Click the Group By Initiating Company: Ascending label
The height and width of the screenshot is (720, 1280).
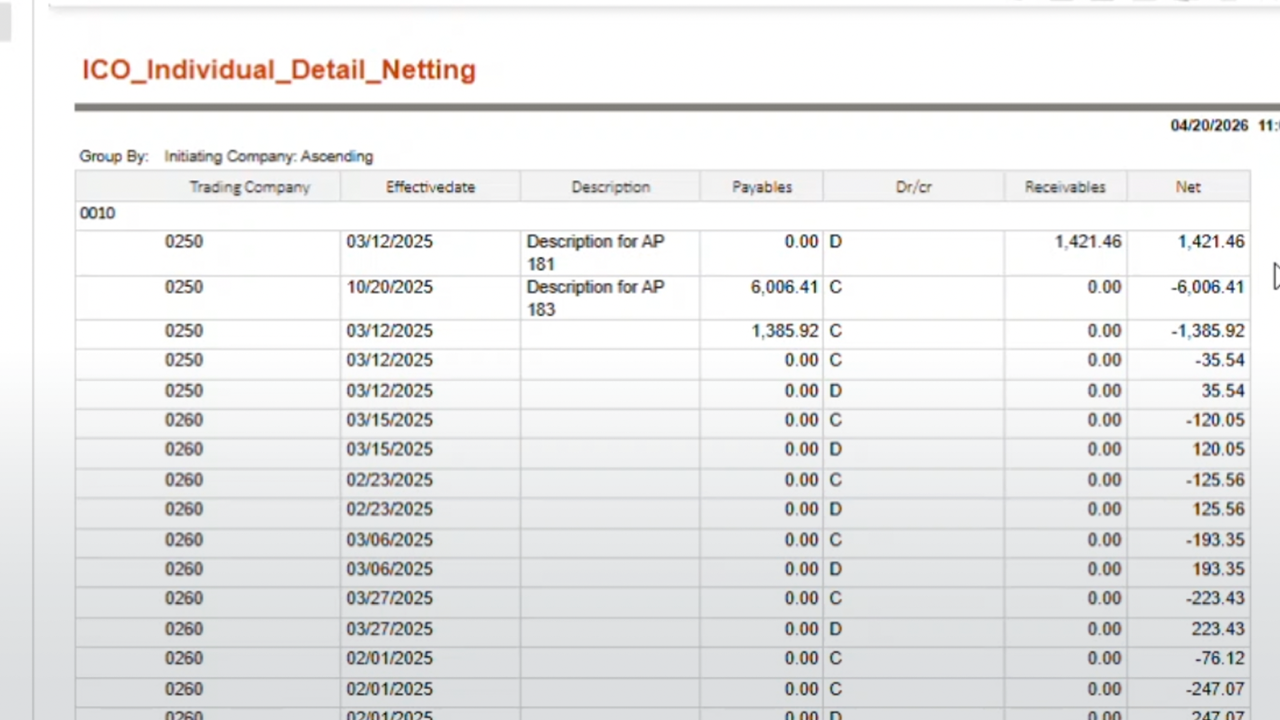tap(227, 156)
